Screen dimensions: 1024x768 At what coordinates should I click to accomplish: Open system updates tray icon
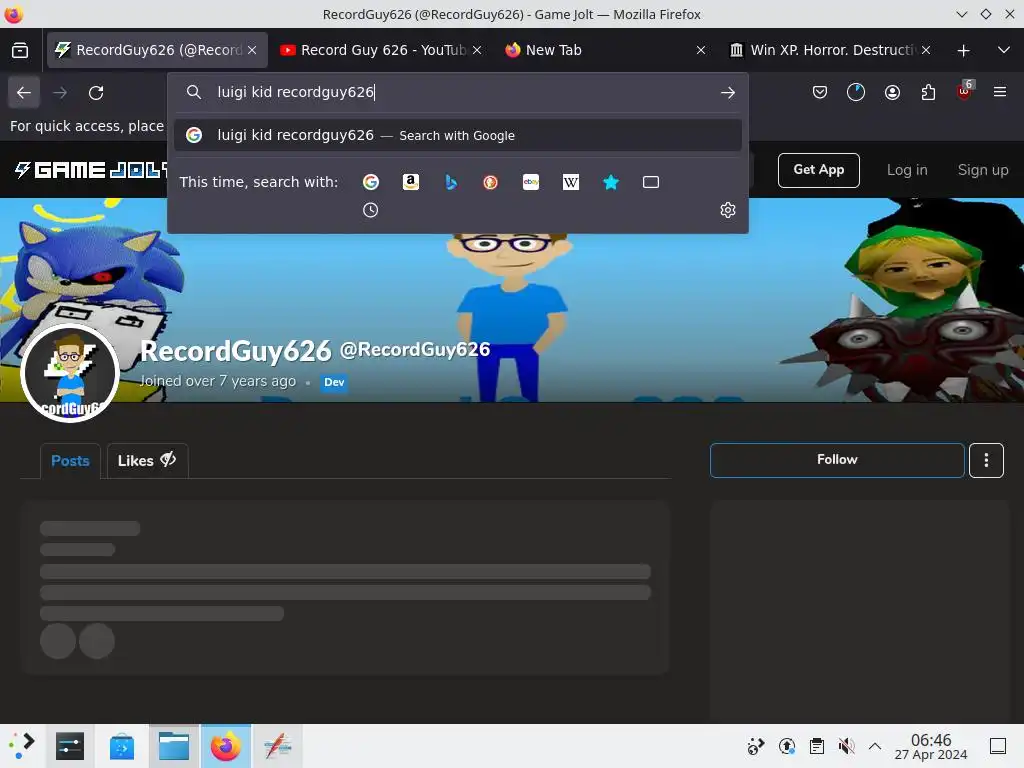[x=786, y=746]
